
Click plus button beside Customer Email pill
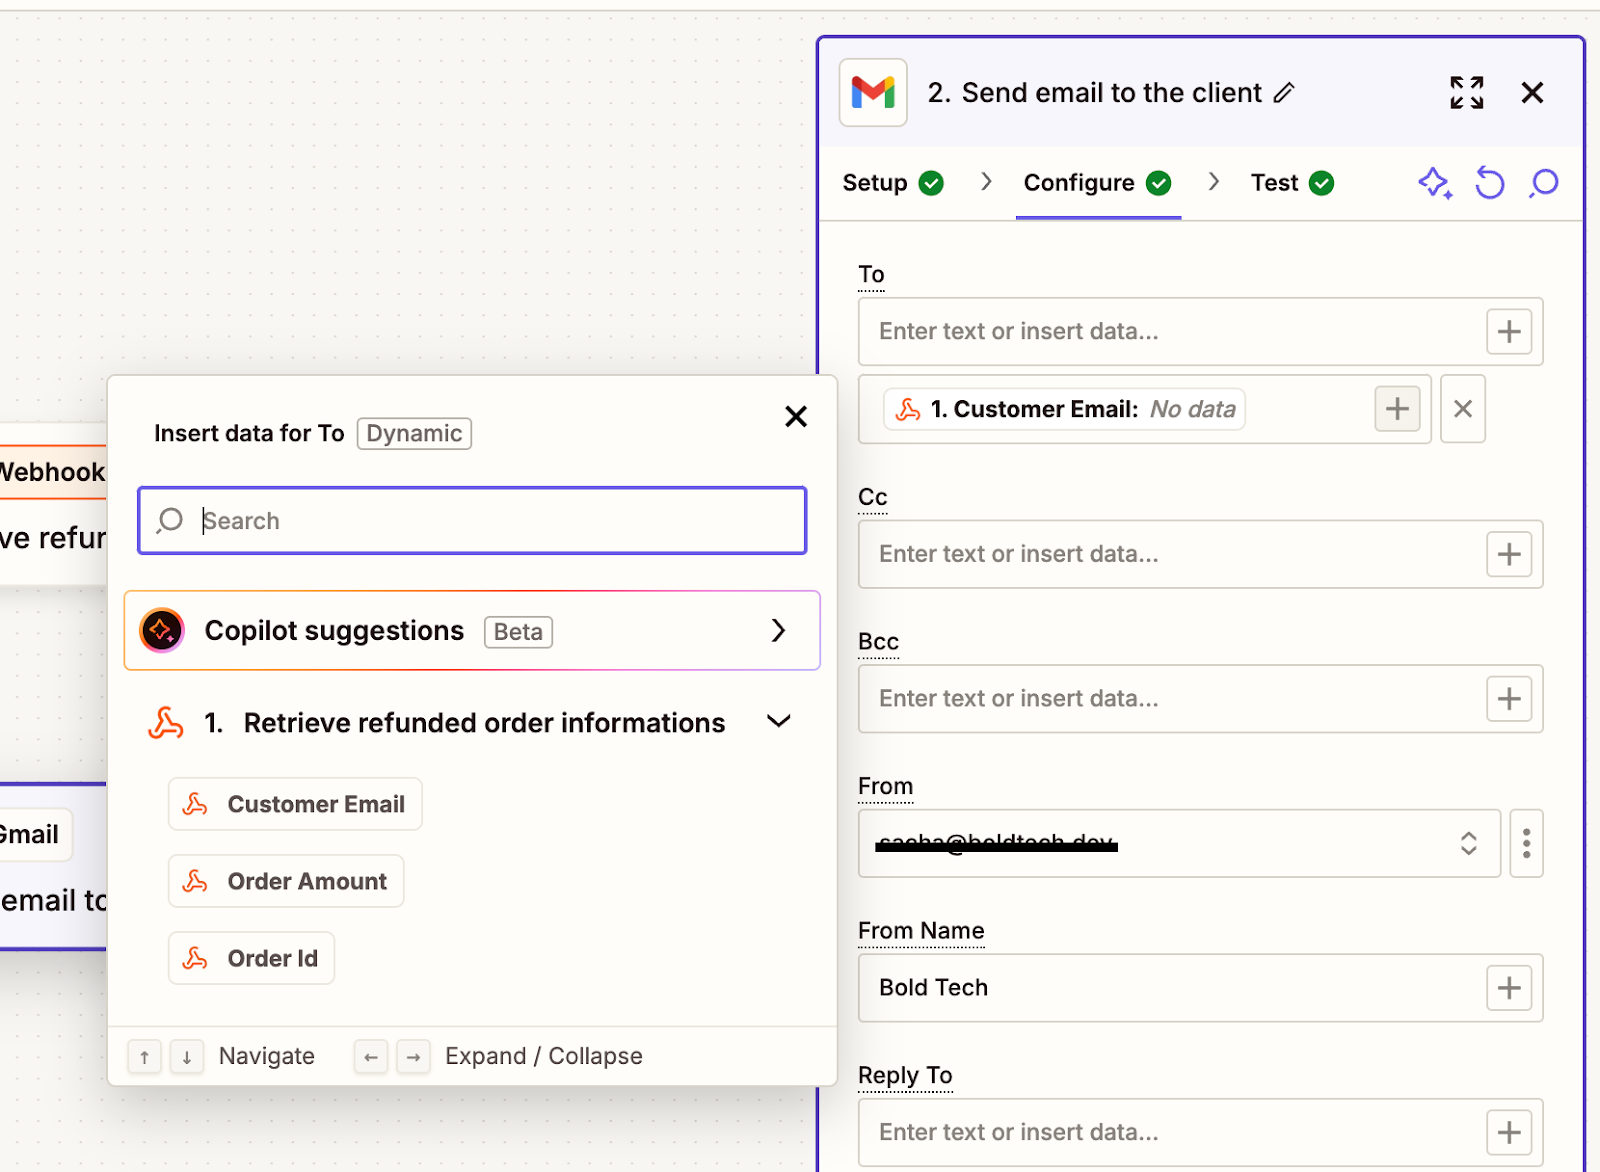coord(1397,409)
